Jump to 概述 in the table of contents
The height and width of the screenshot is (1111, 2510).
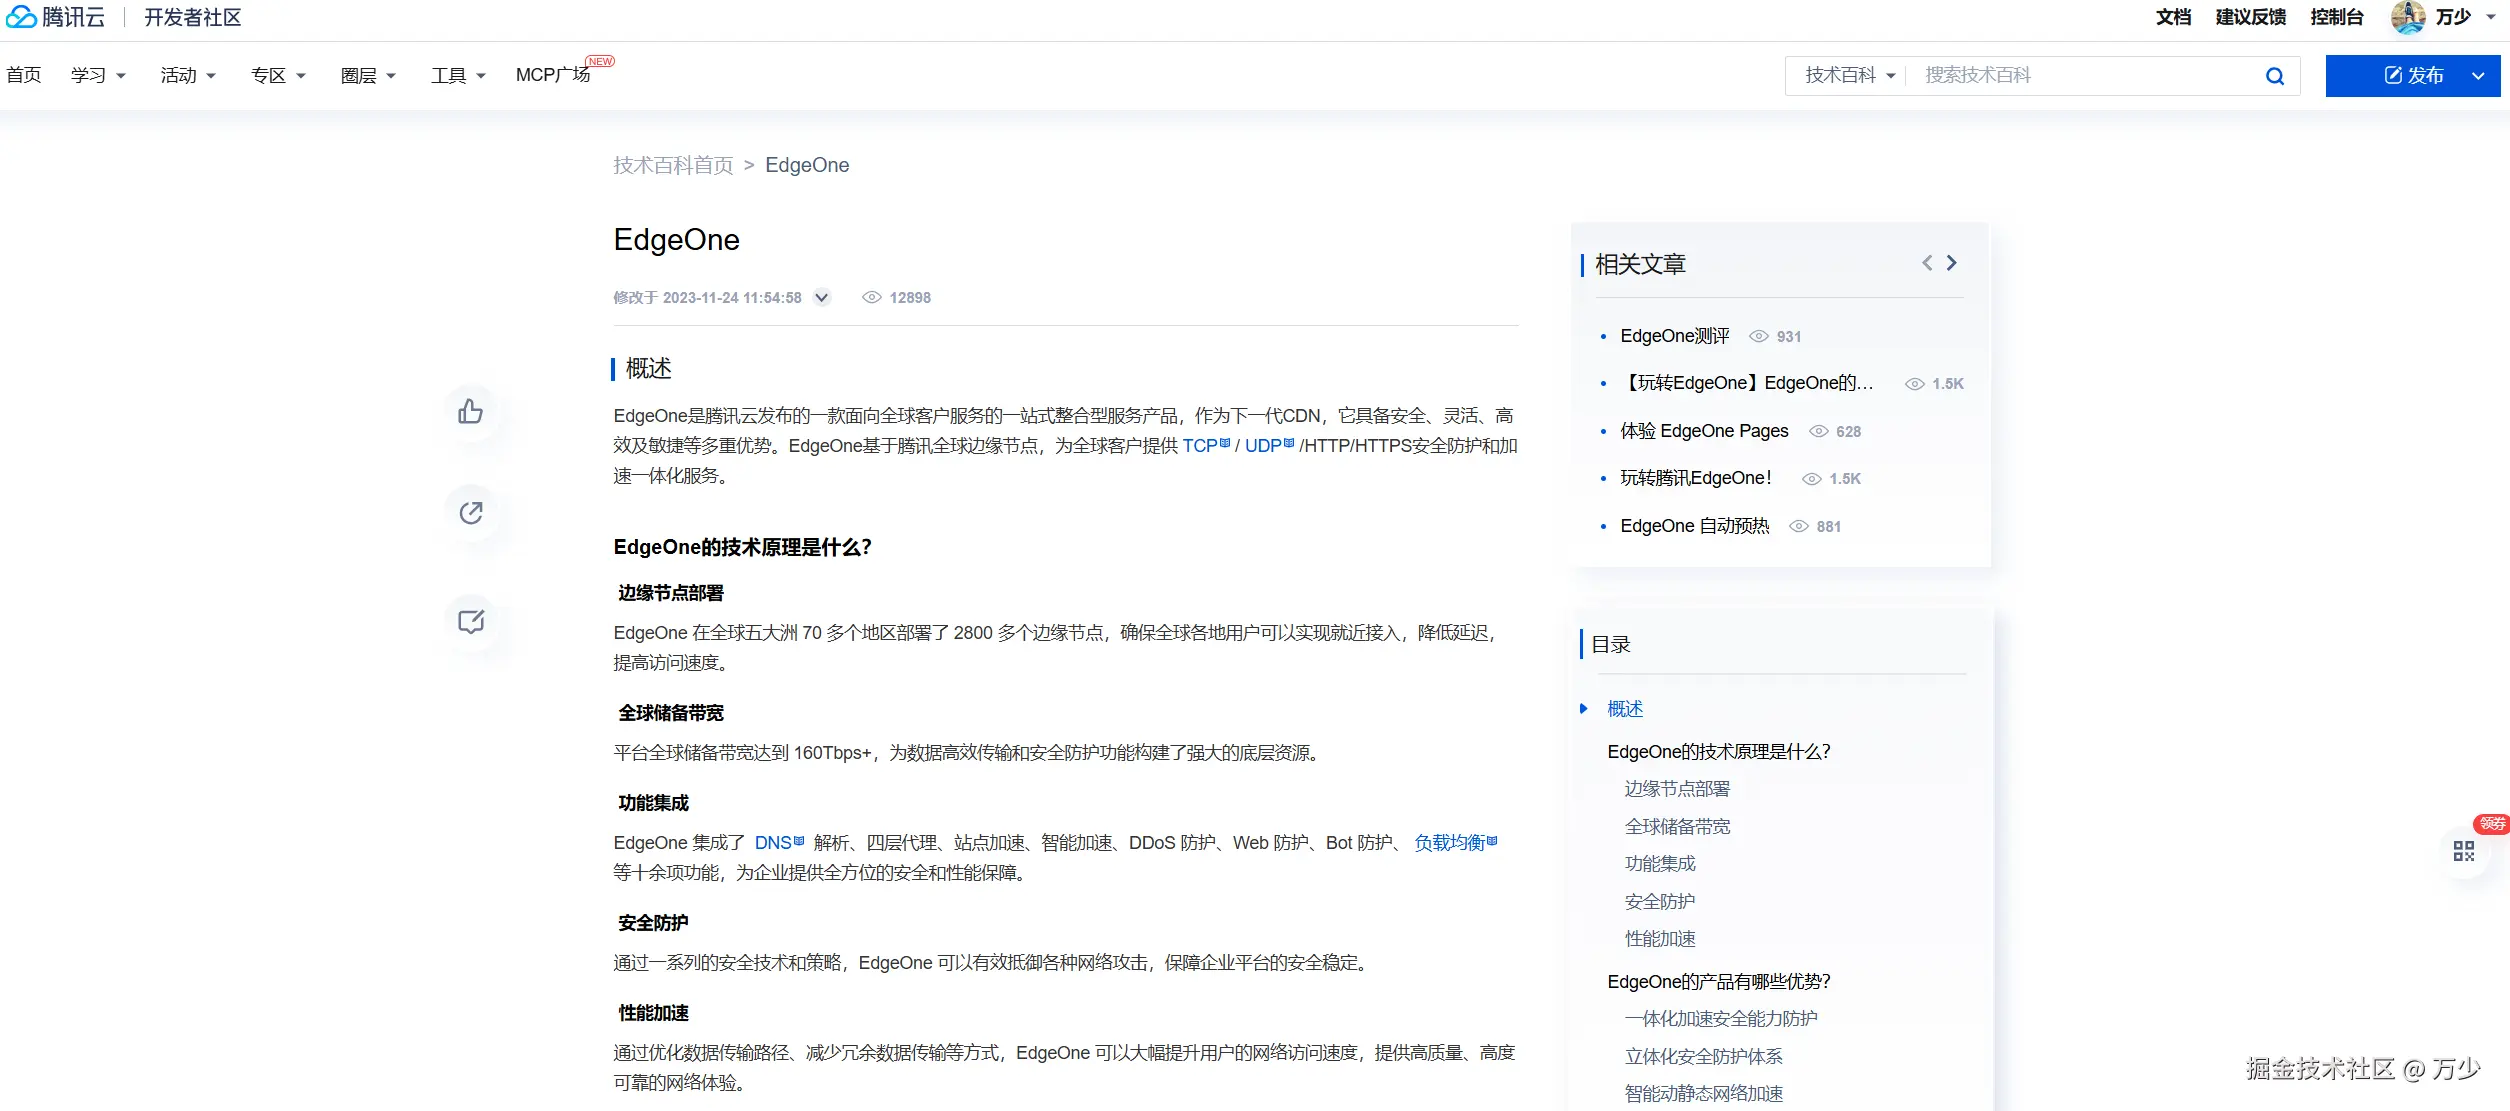click(1625, 709)
